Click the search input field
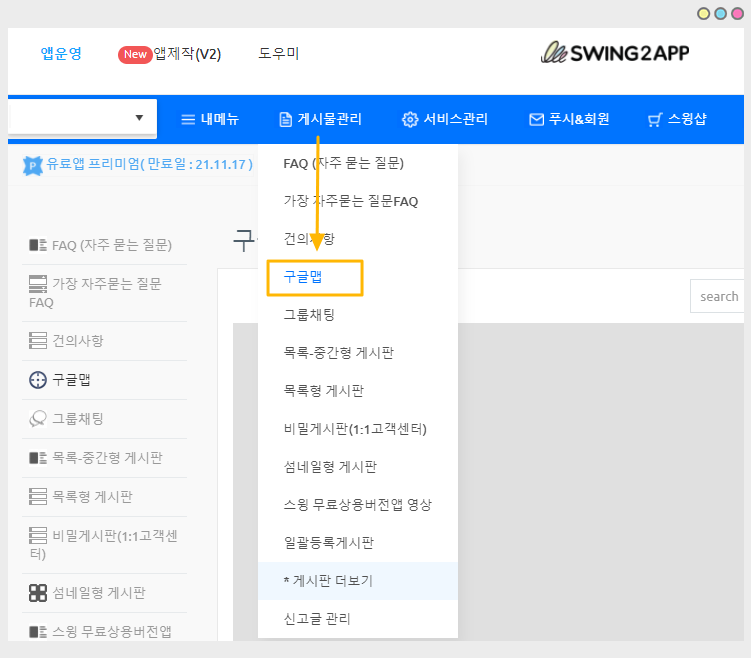 click(718, 296)
